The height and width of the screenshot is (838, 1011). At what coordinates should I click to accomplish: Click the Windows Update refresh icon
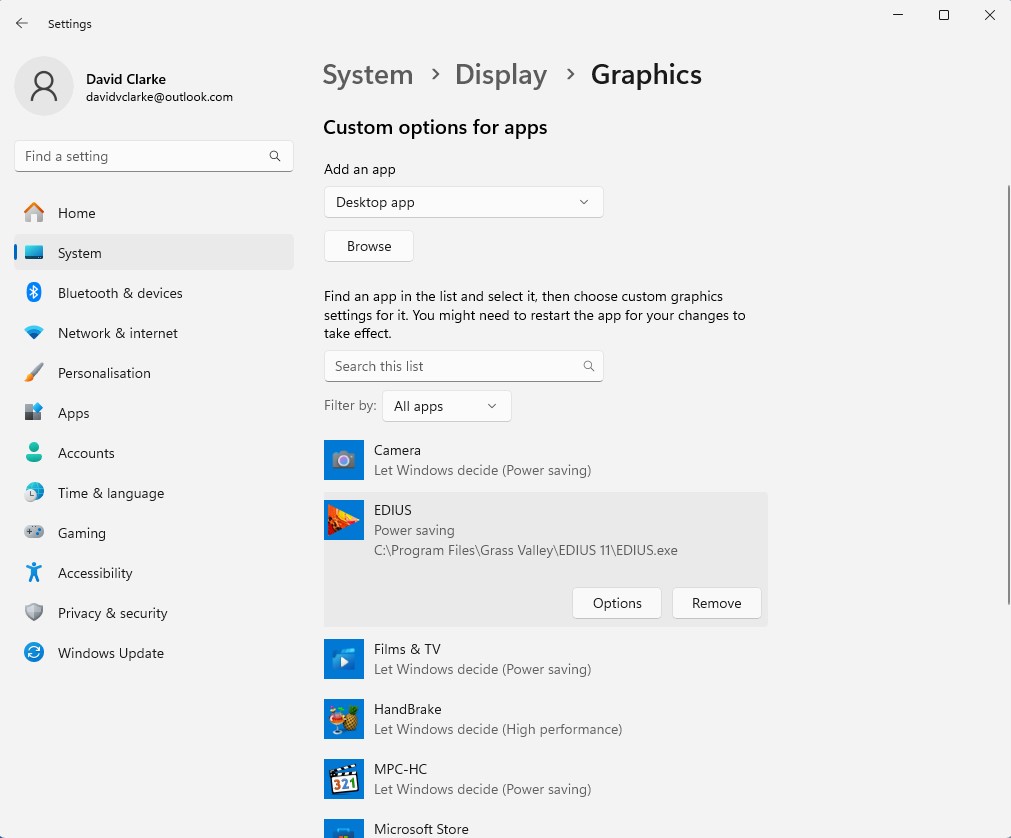coord(34,652)
